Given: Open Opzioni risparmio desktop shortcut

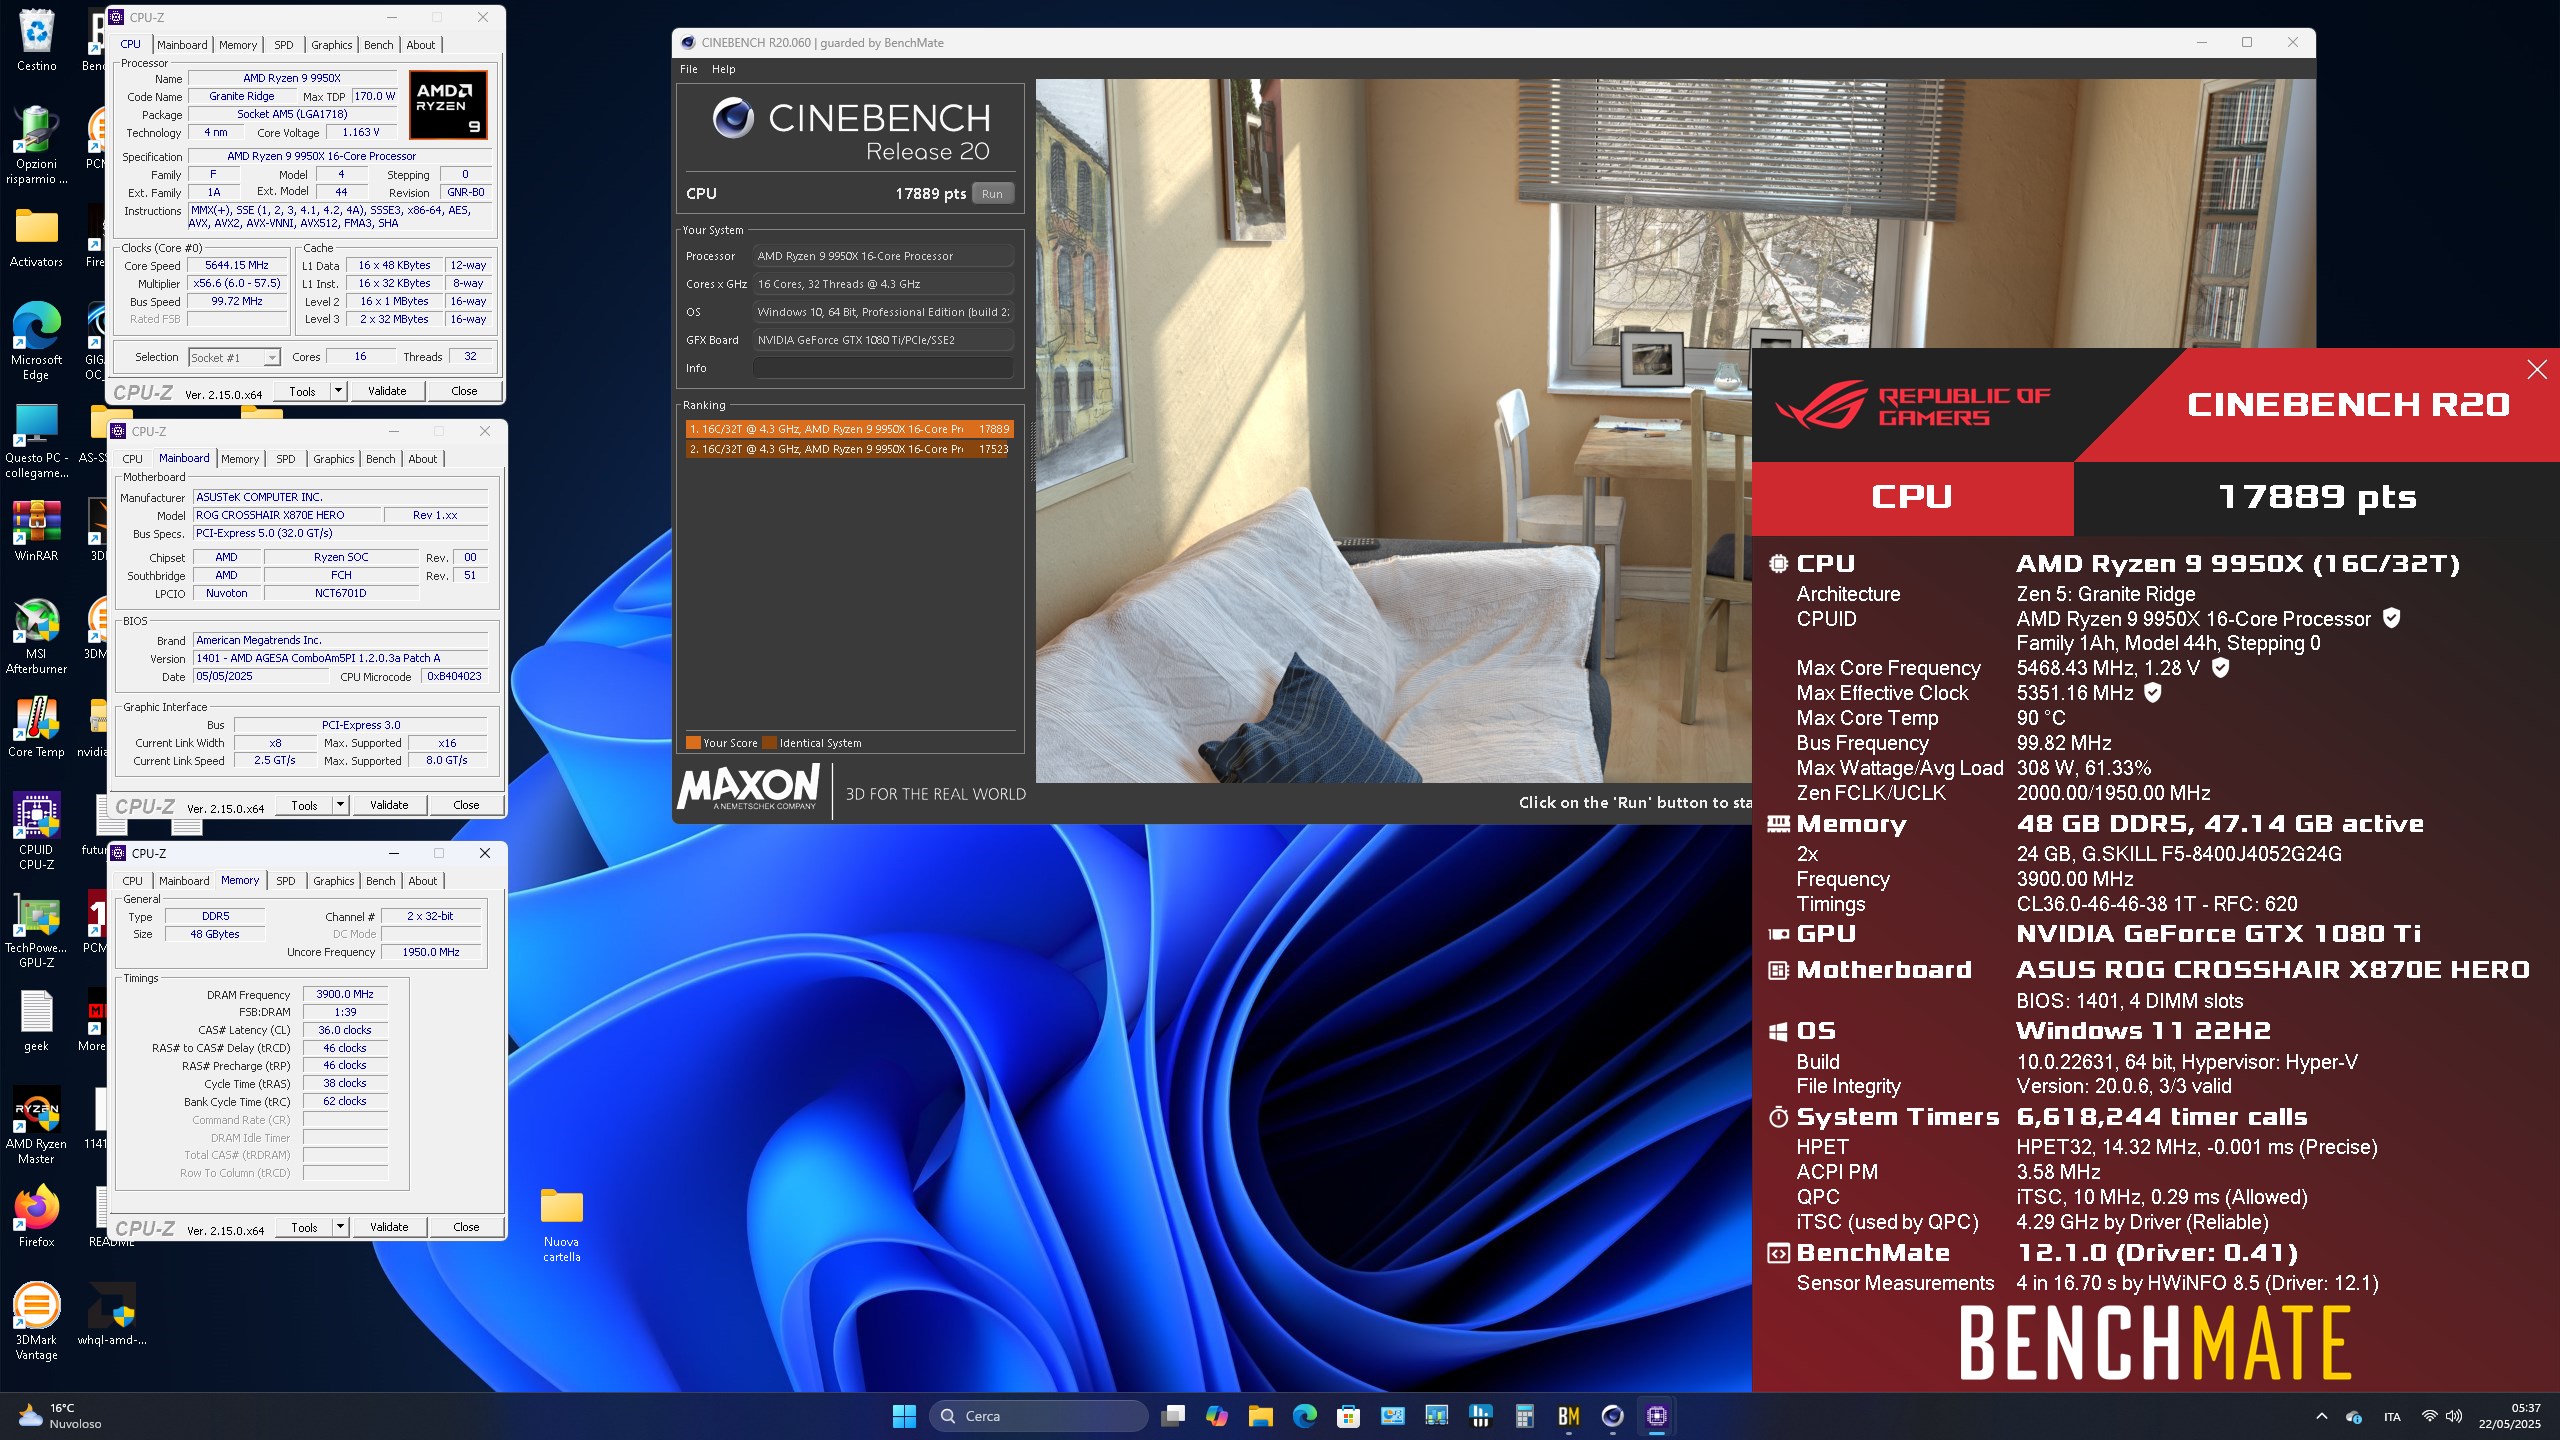Looking at the screenshot, I should pos(36,146).
